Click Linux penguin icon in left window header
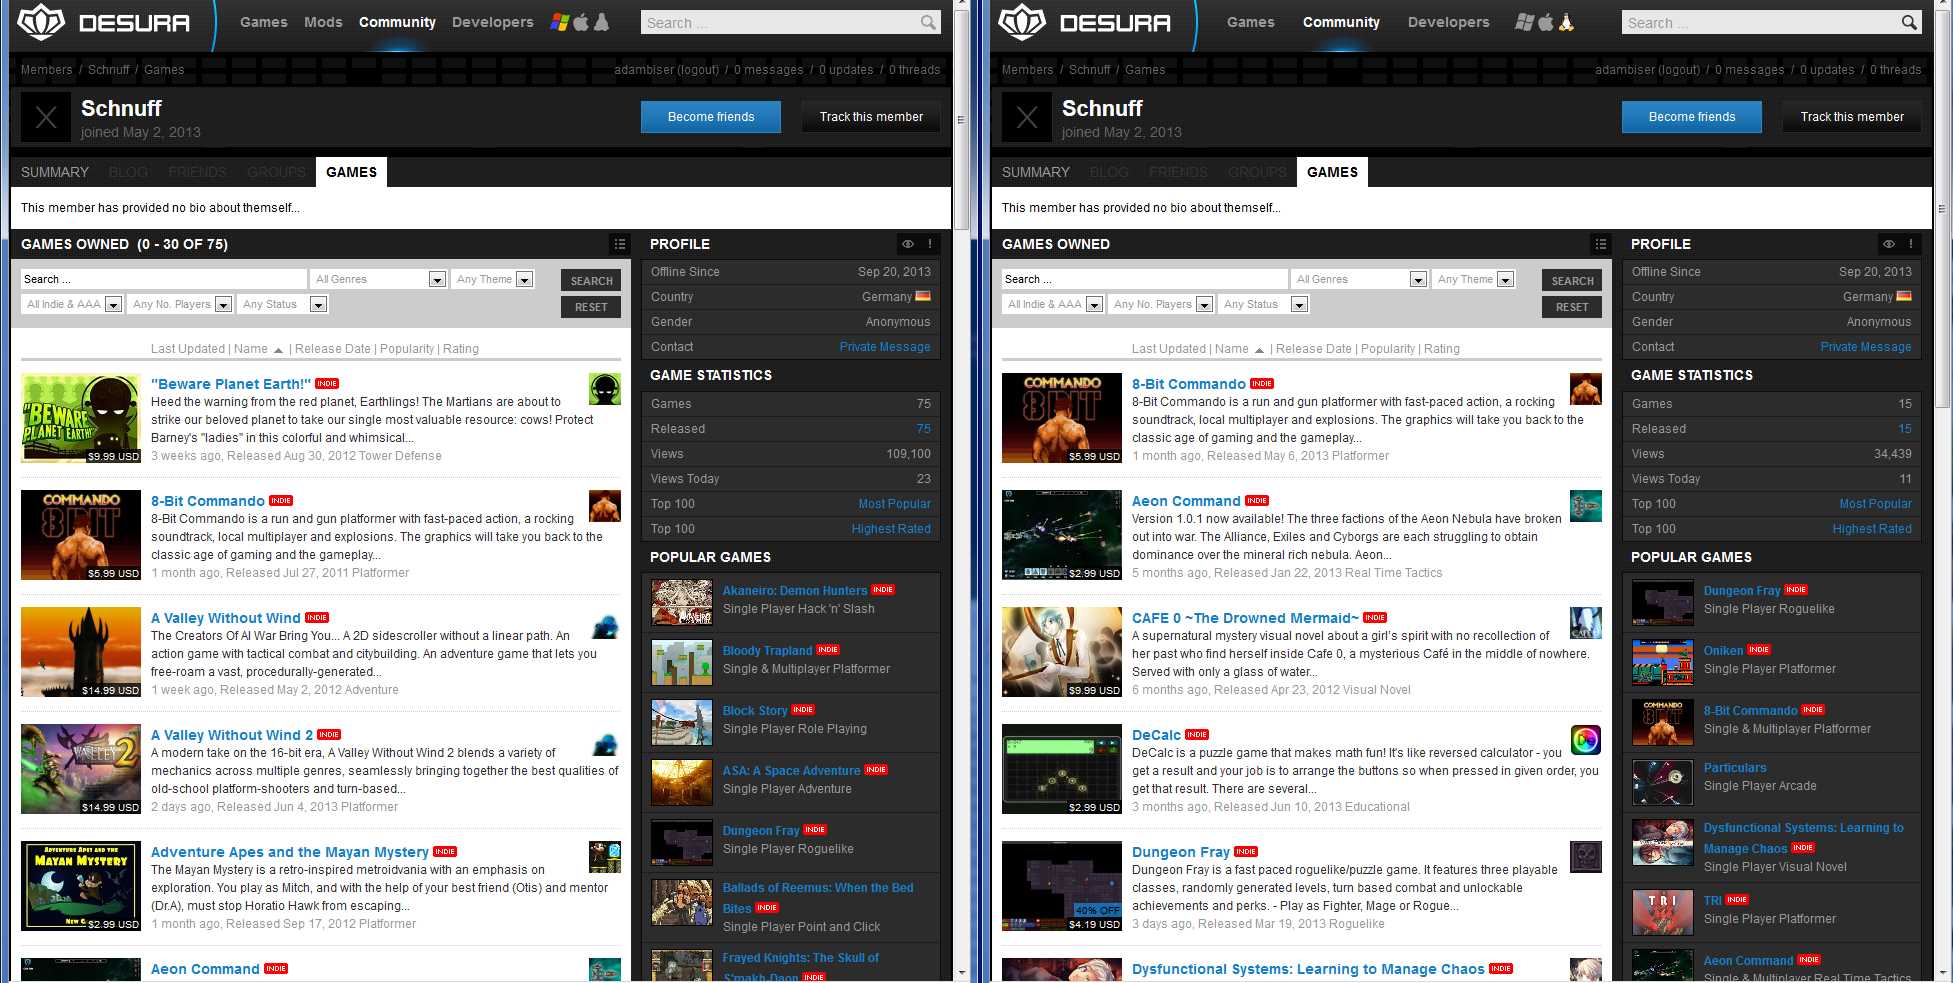The height and width of the screenshot is (983, 1953). 601,22
